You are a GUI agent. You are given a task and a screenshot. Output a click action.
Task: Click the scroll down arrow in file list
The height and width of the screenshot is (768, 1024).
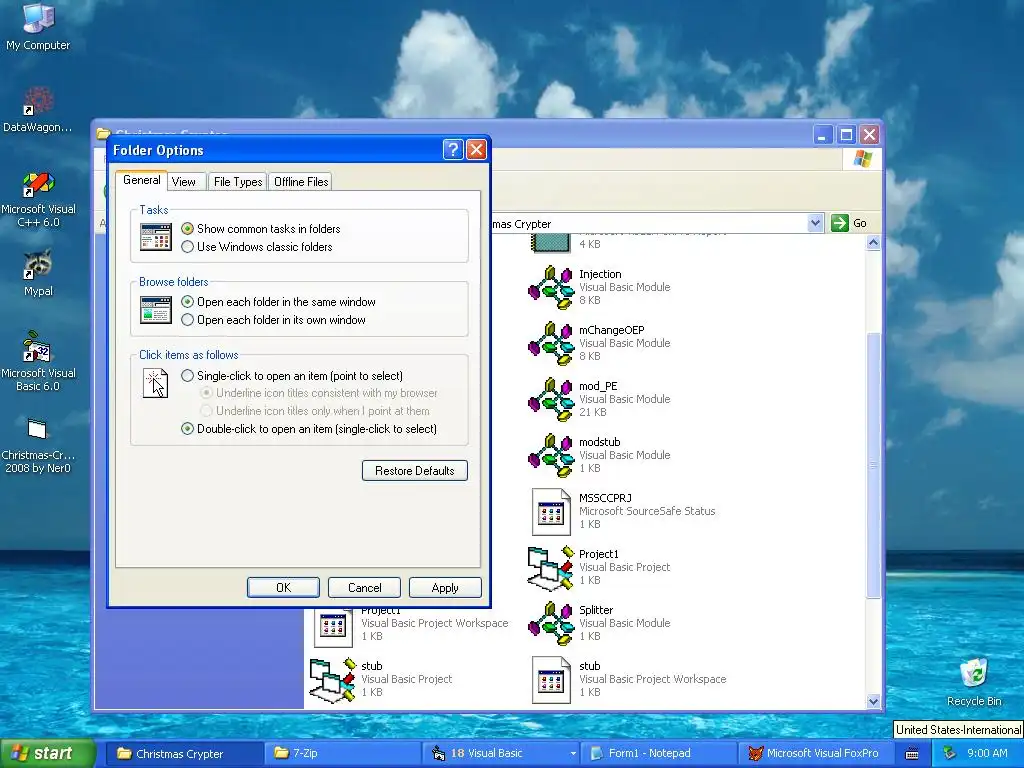[x=873, y=701]
